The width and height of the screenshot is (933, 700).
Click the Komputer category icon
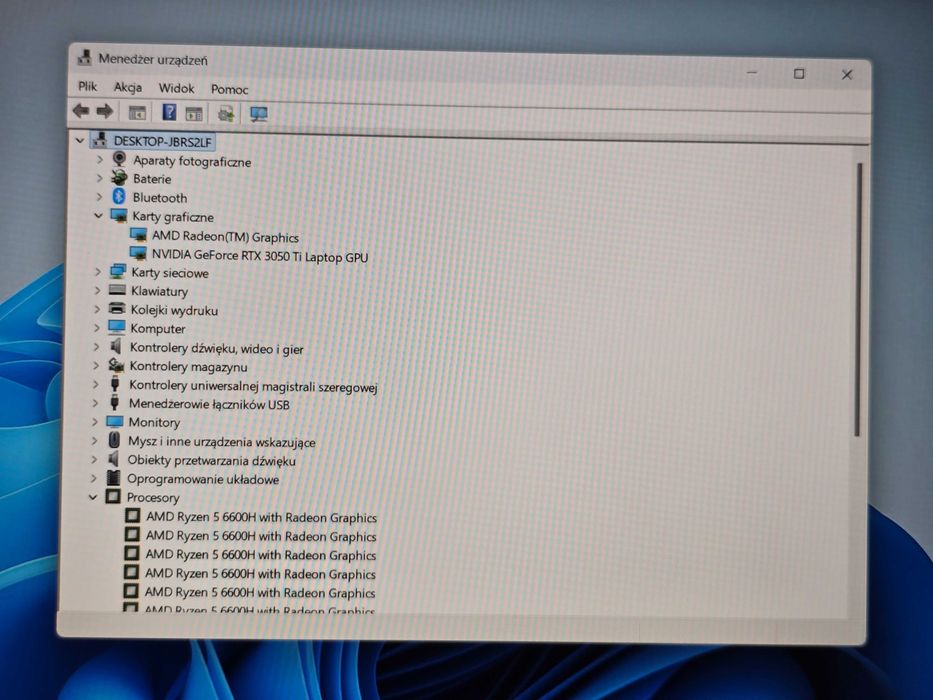tap(117, 327)
